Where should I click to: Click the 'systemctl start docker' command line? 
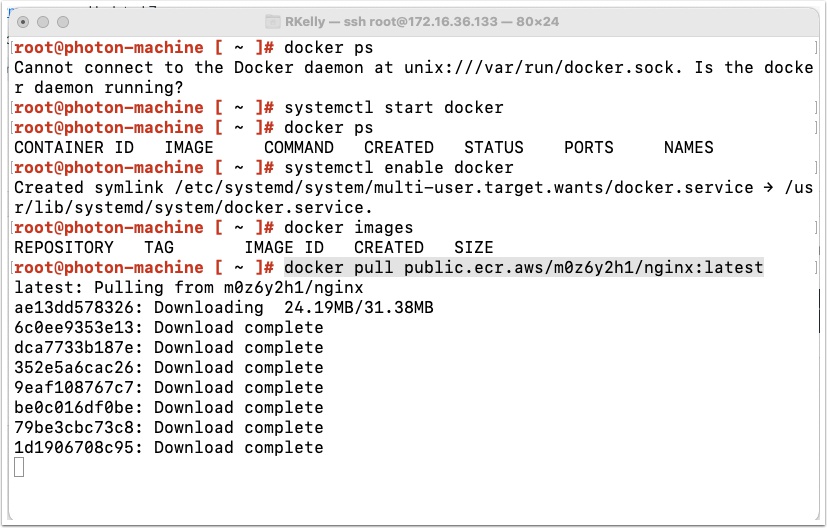click(x=394, y=108)
